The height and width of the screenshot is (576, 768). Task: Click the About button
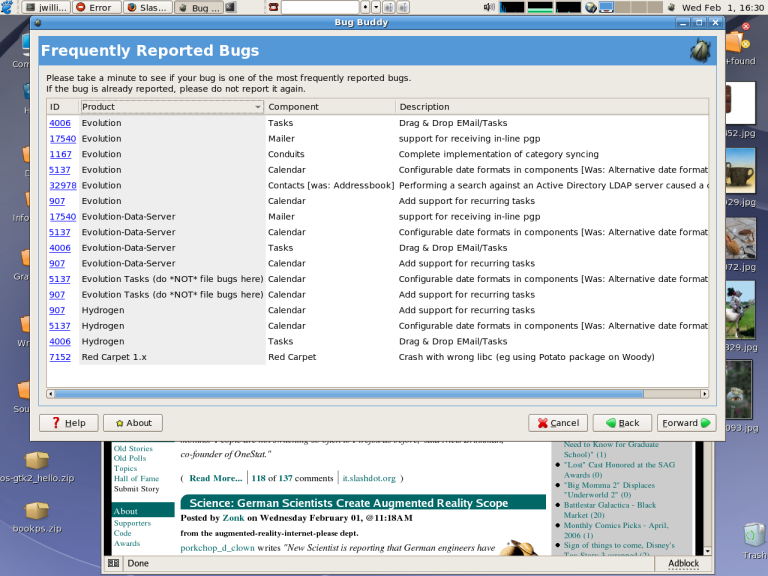[x=133, y=423]
